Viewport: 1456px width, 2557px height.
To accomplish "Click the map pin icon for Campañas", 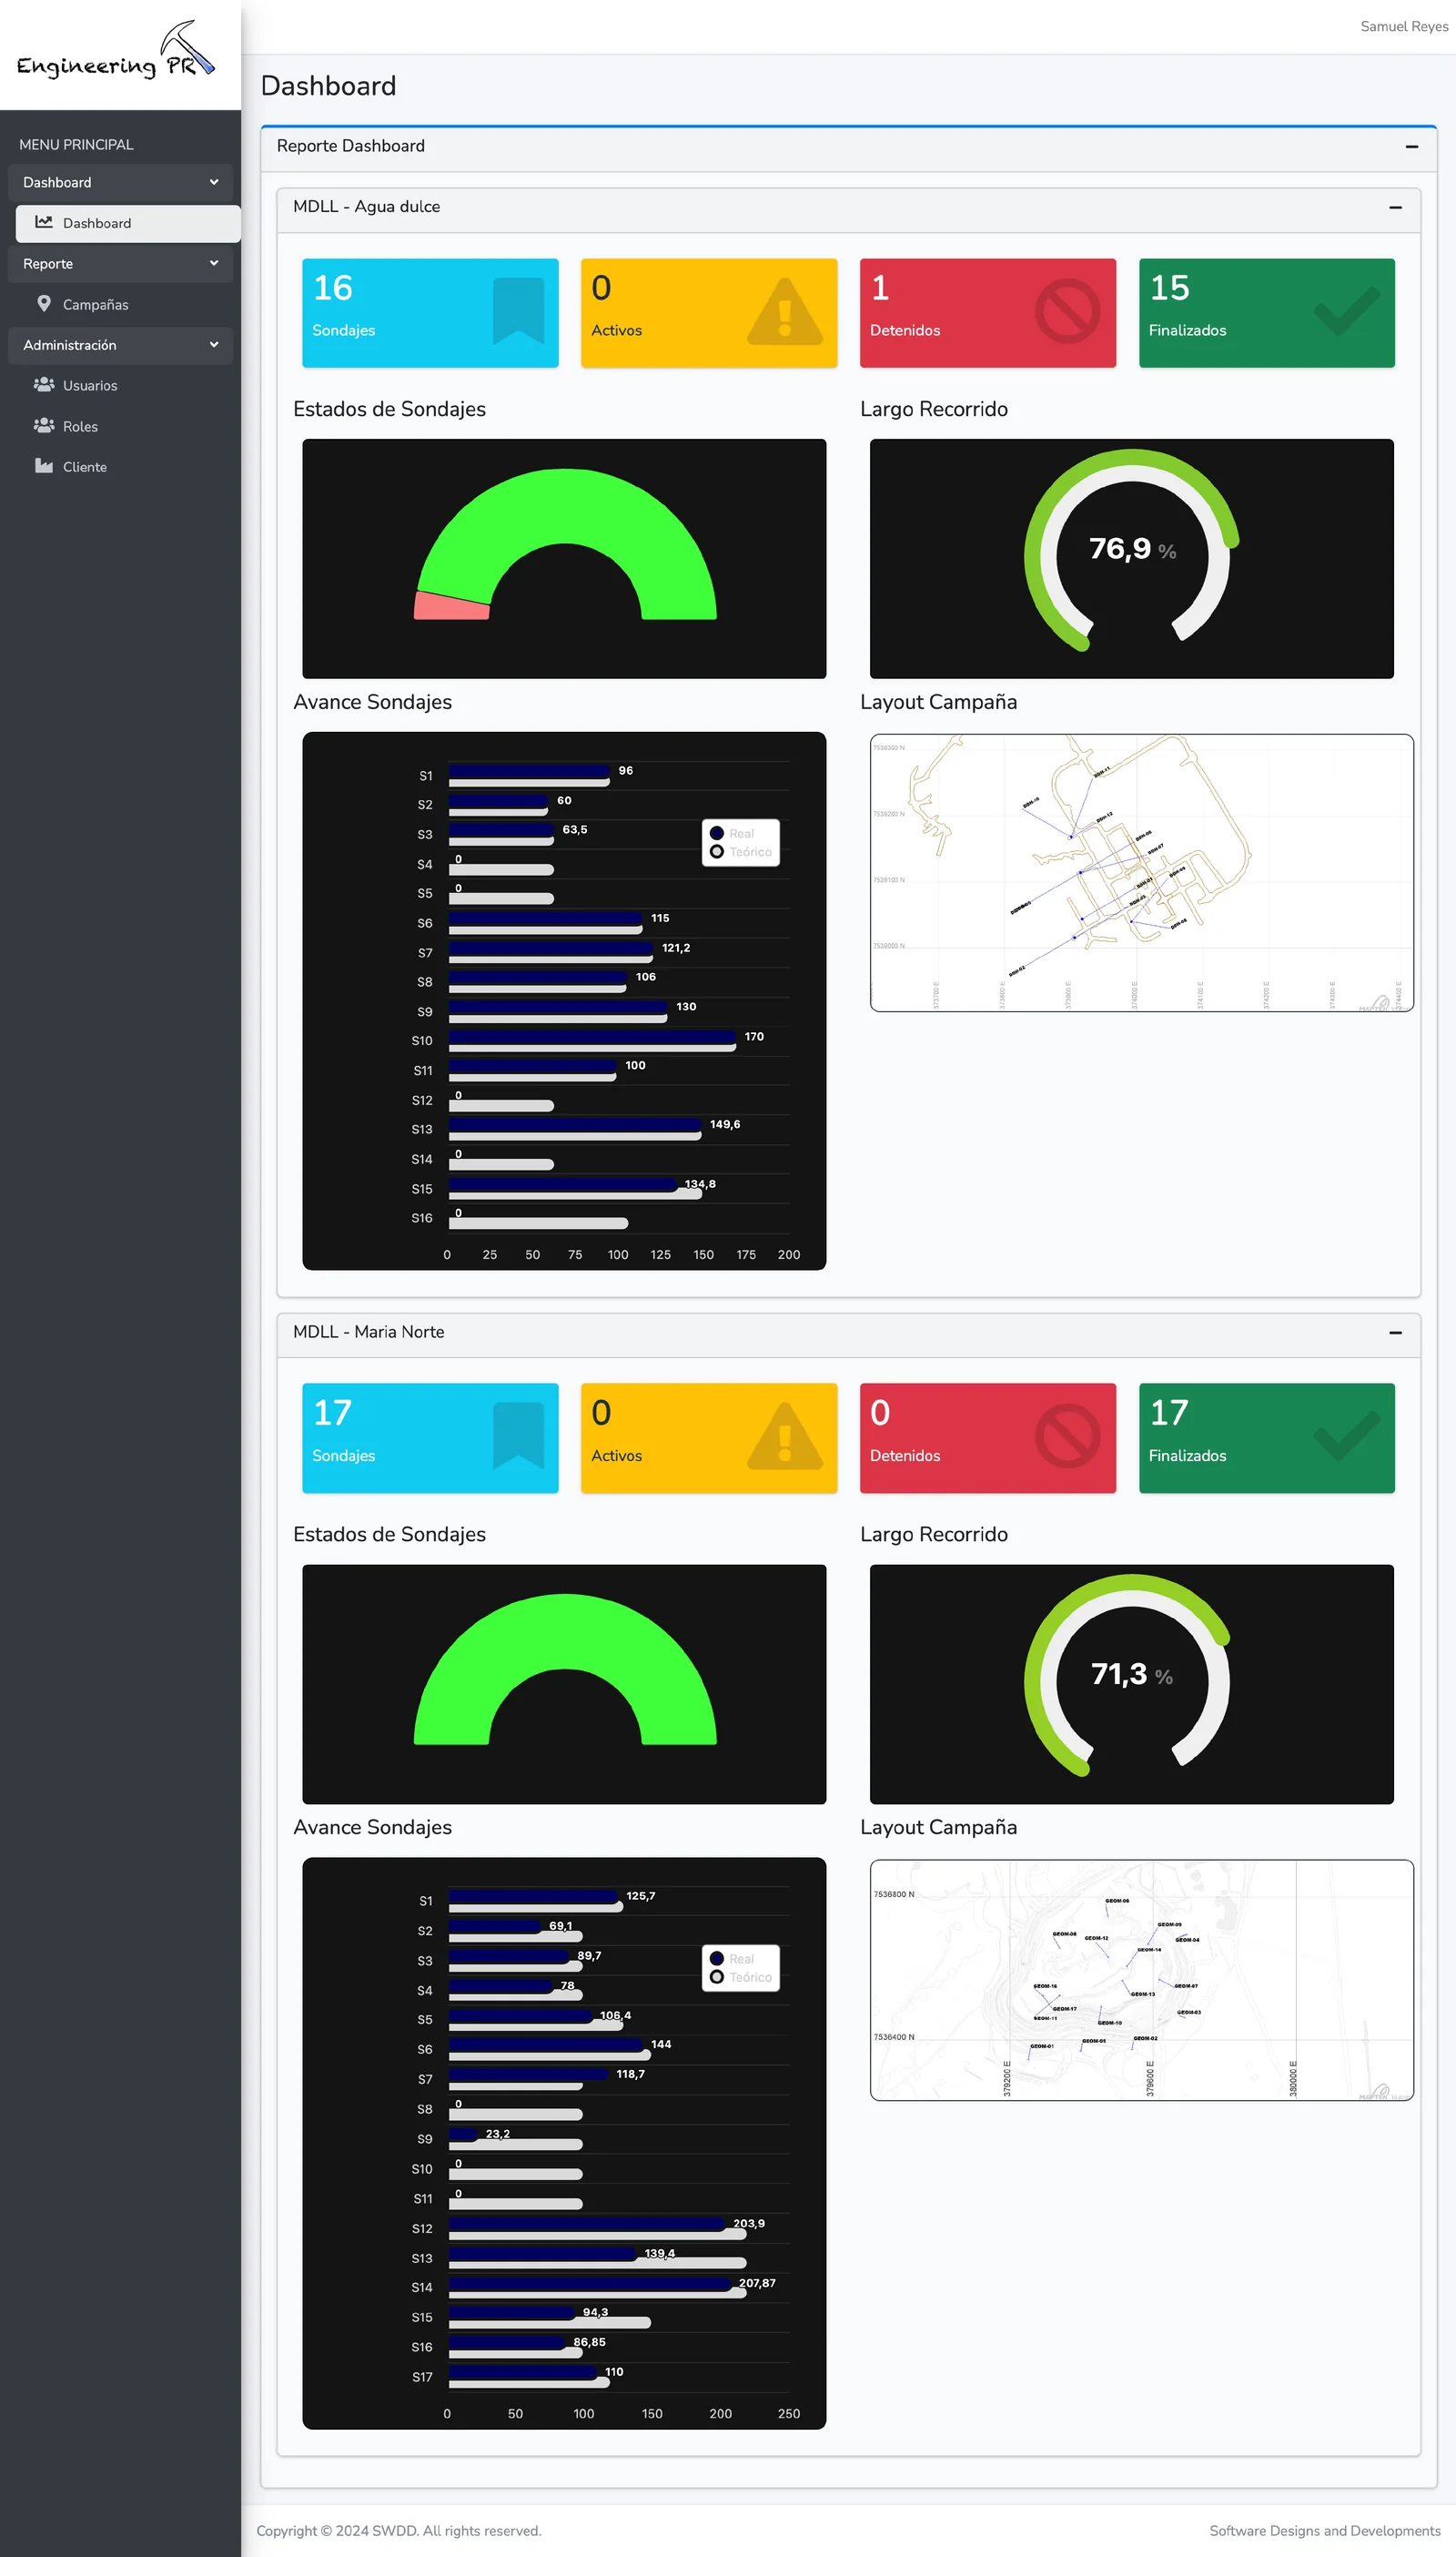I will [44, 303].
